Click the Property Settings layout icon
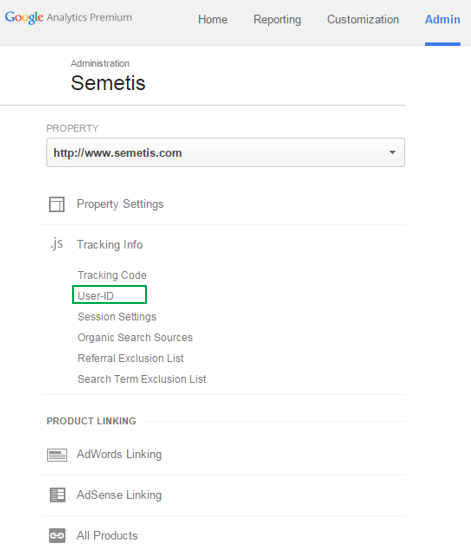This screenshot has height=554, width=471. click(x=57, y=204)
